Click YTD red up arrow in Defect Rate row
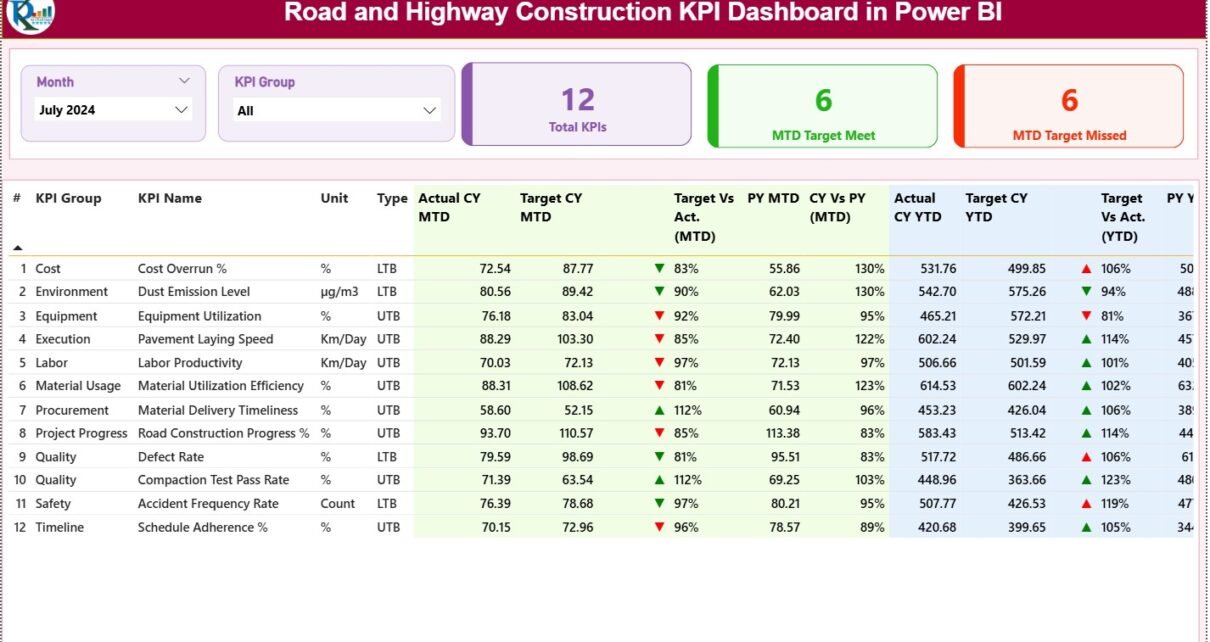Image resolution: width=1210 pixels, height=642 pixels. 1085,457
